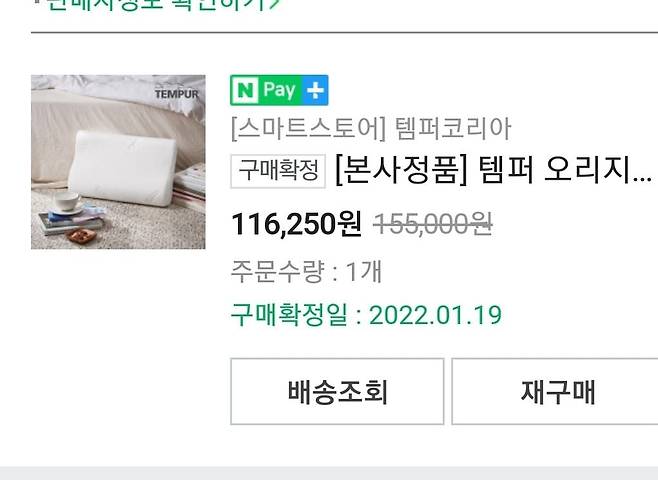Click the 주문수량 : 1개 text
This screenshot has width=658, height=480.
click(306, 271)
